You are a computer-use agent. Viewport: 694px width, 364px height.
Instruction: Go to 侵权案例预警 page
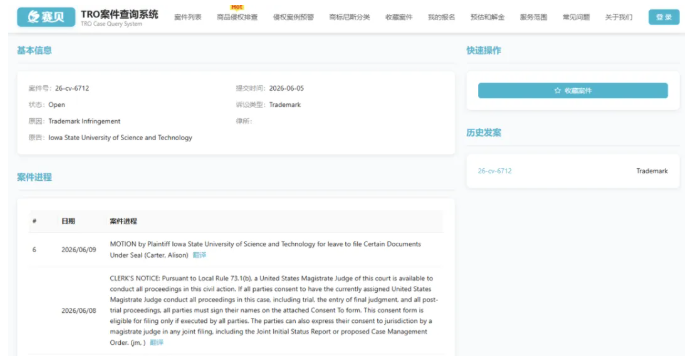(x=293, y=17)
